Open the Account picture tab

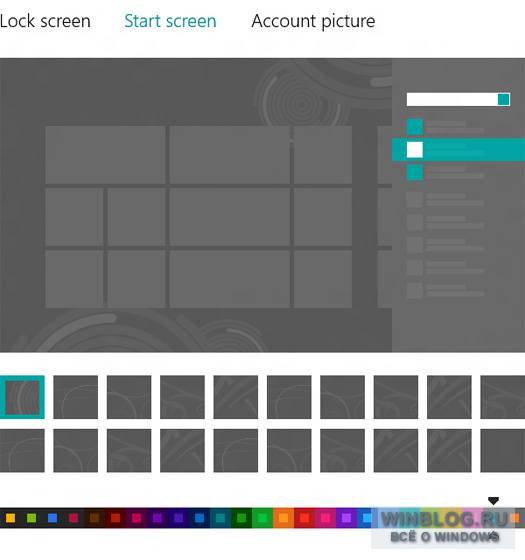click(x=313, y=21)
